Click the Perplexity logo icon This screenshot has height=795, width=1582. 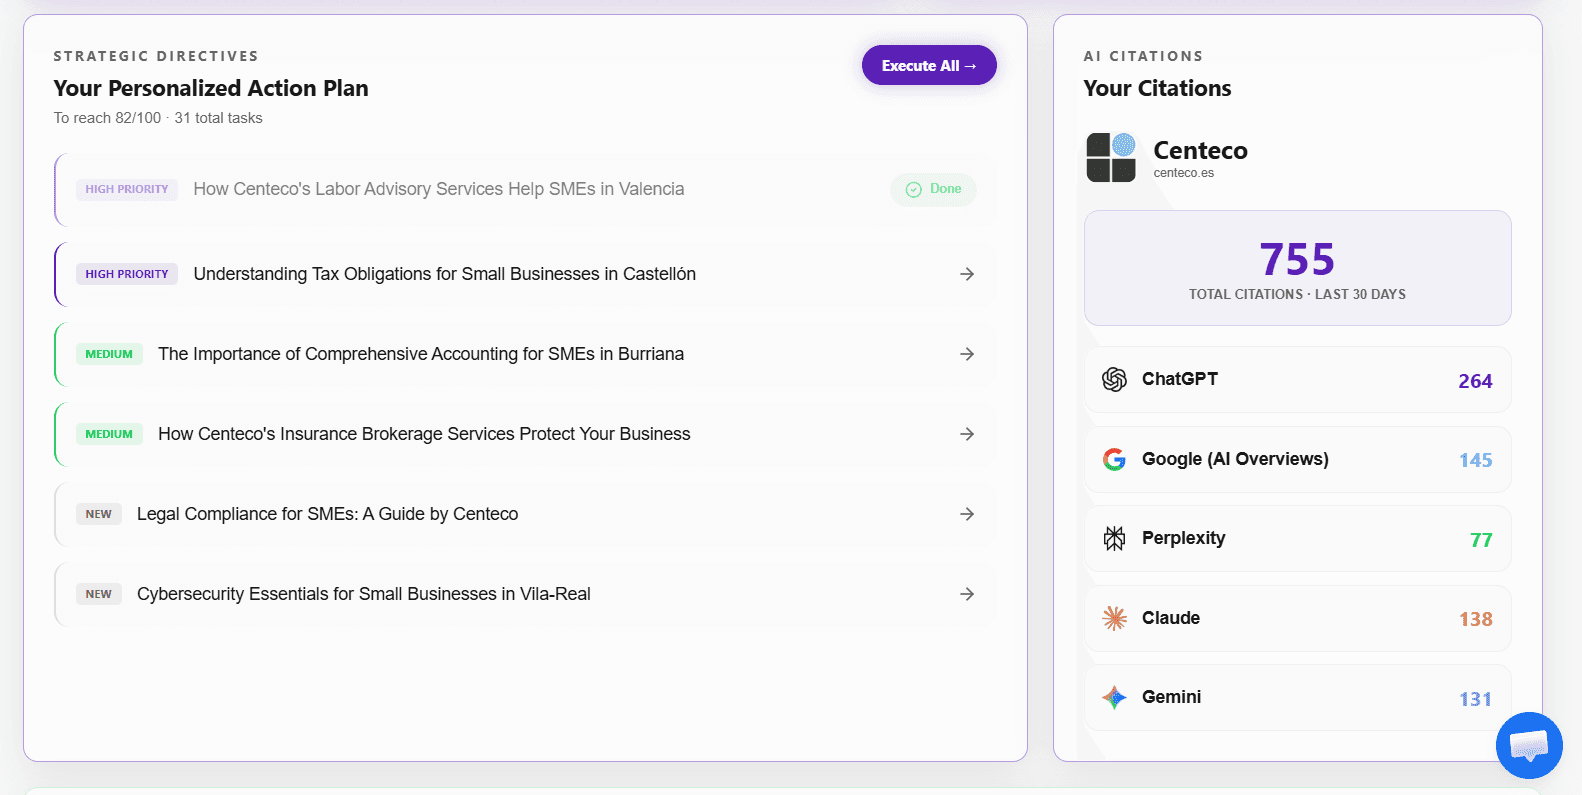point(1114,538)
